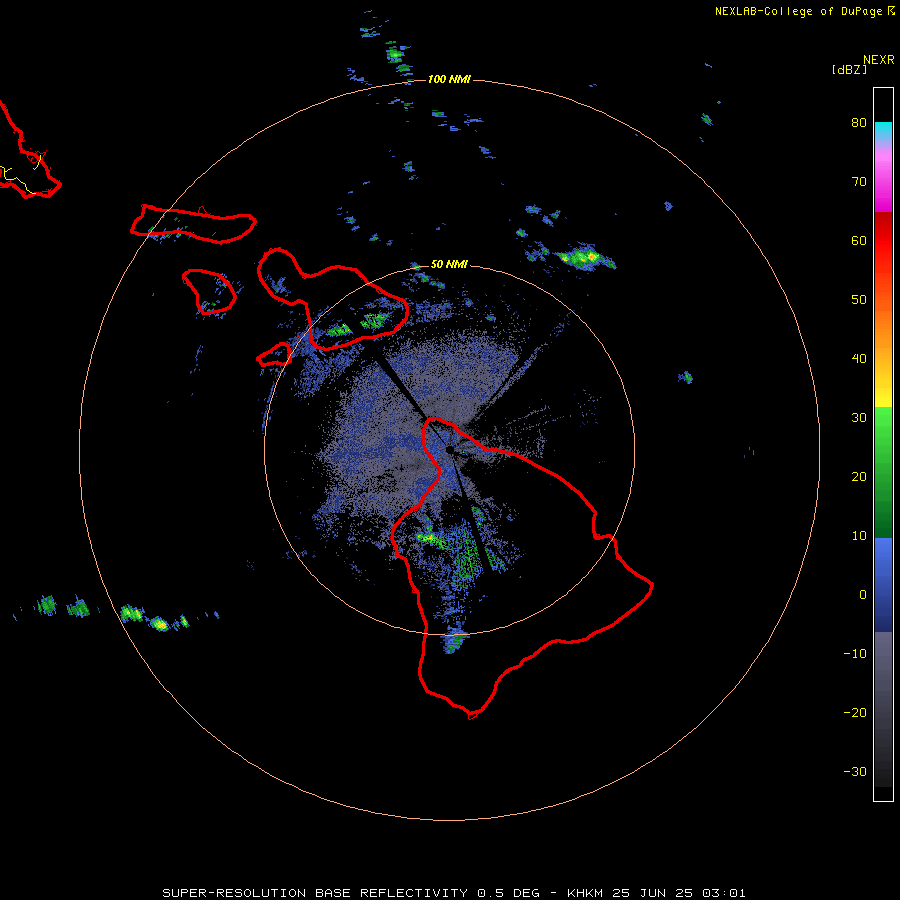This screenshot has width=900, height=900.
Task: Click the -10 value on the dBZ scale
Action: coord(855,654)
